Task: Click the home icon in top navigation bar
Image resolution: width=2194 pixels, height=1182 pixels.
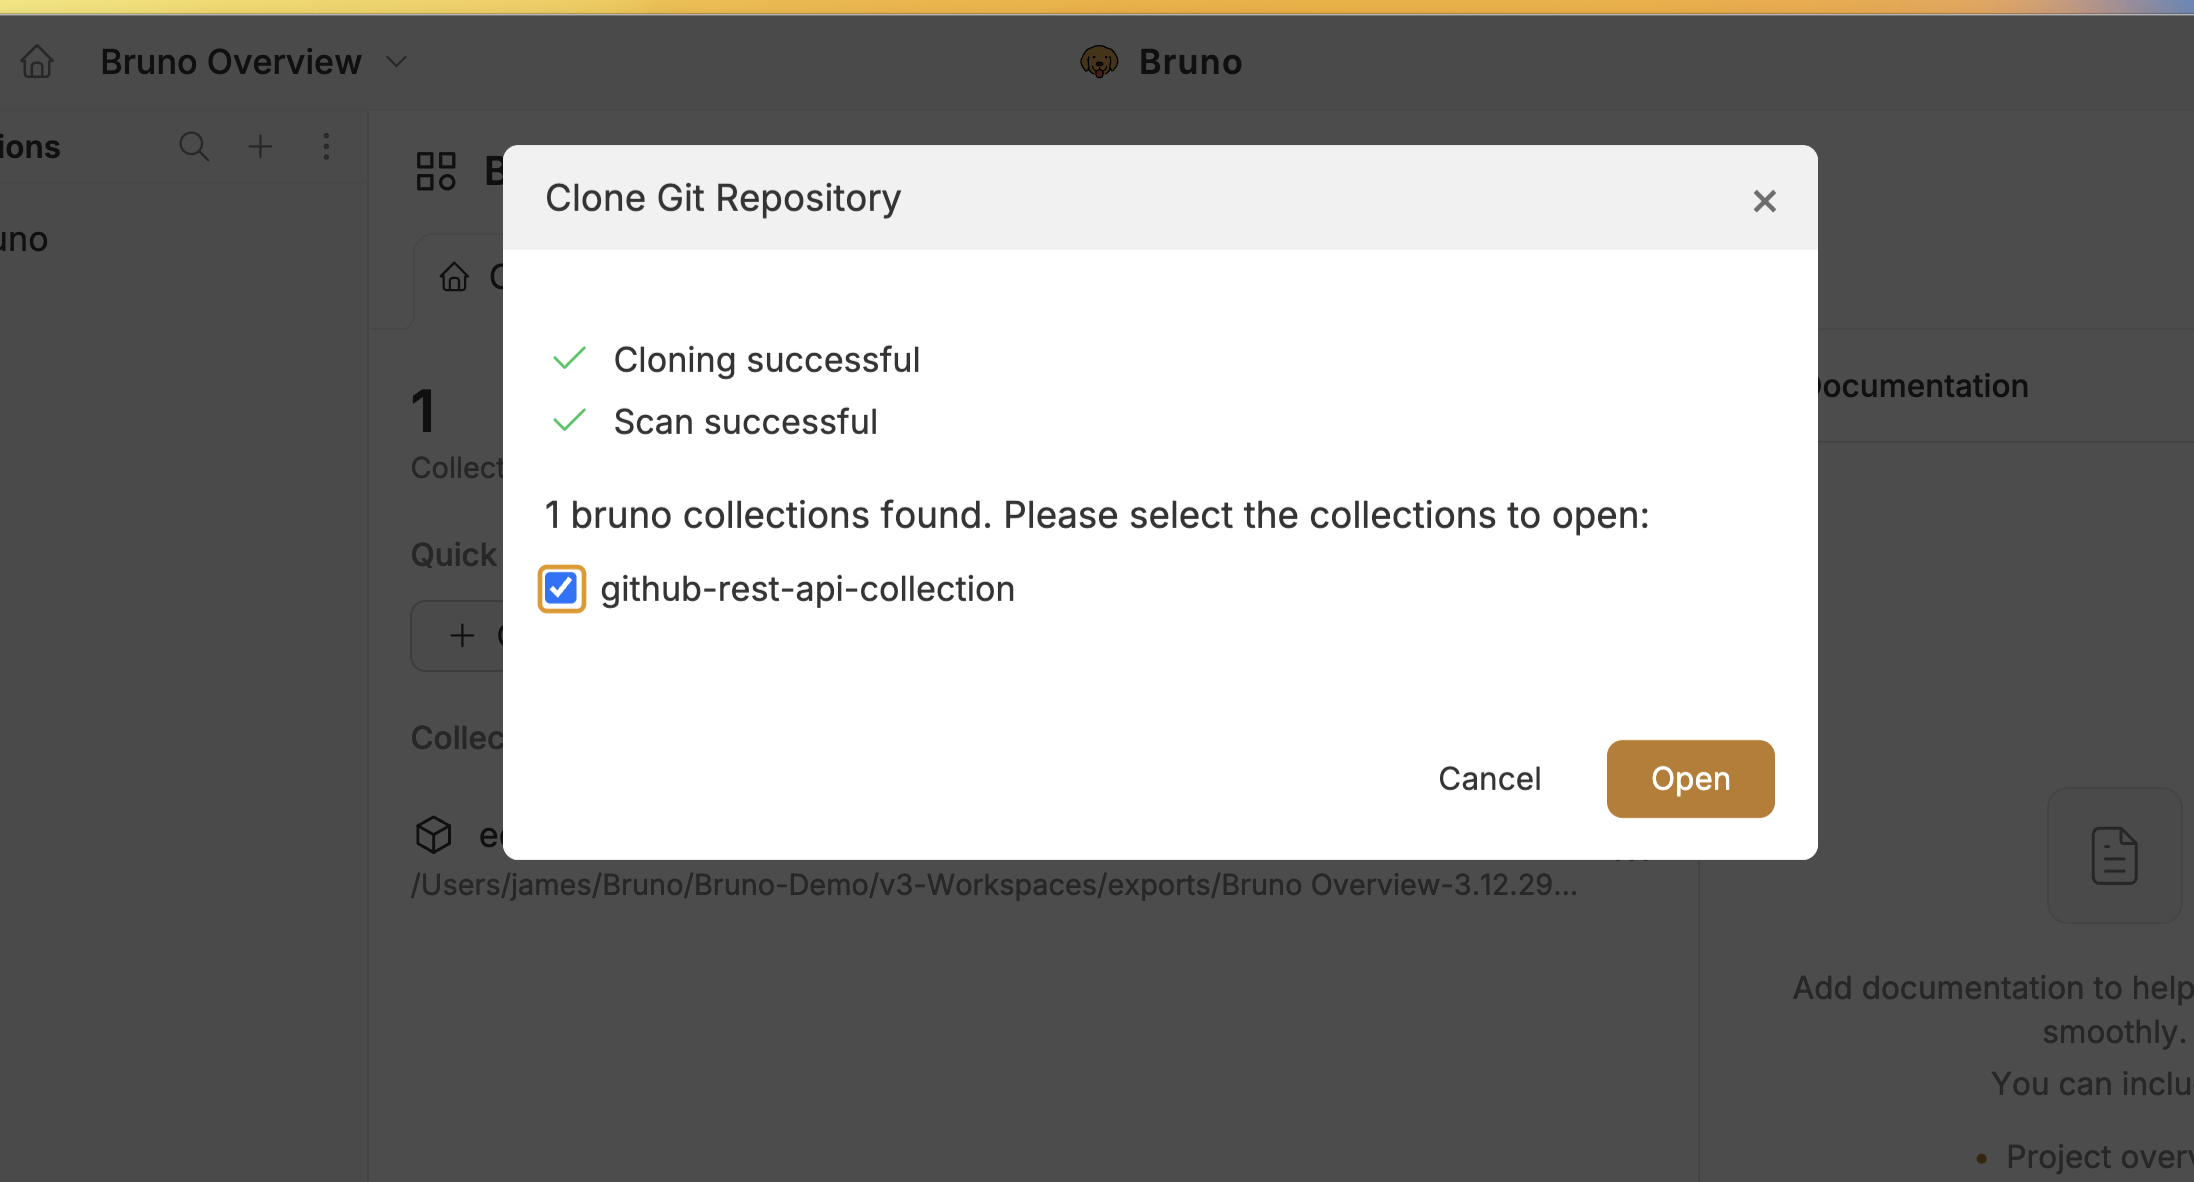Action: (x=36, y=61)
